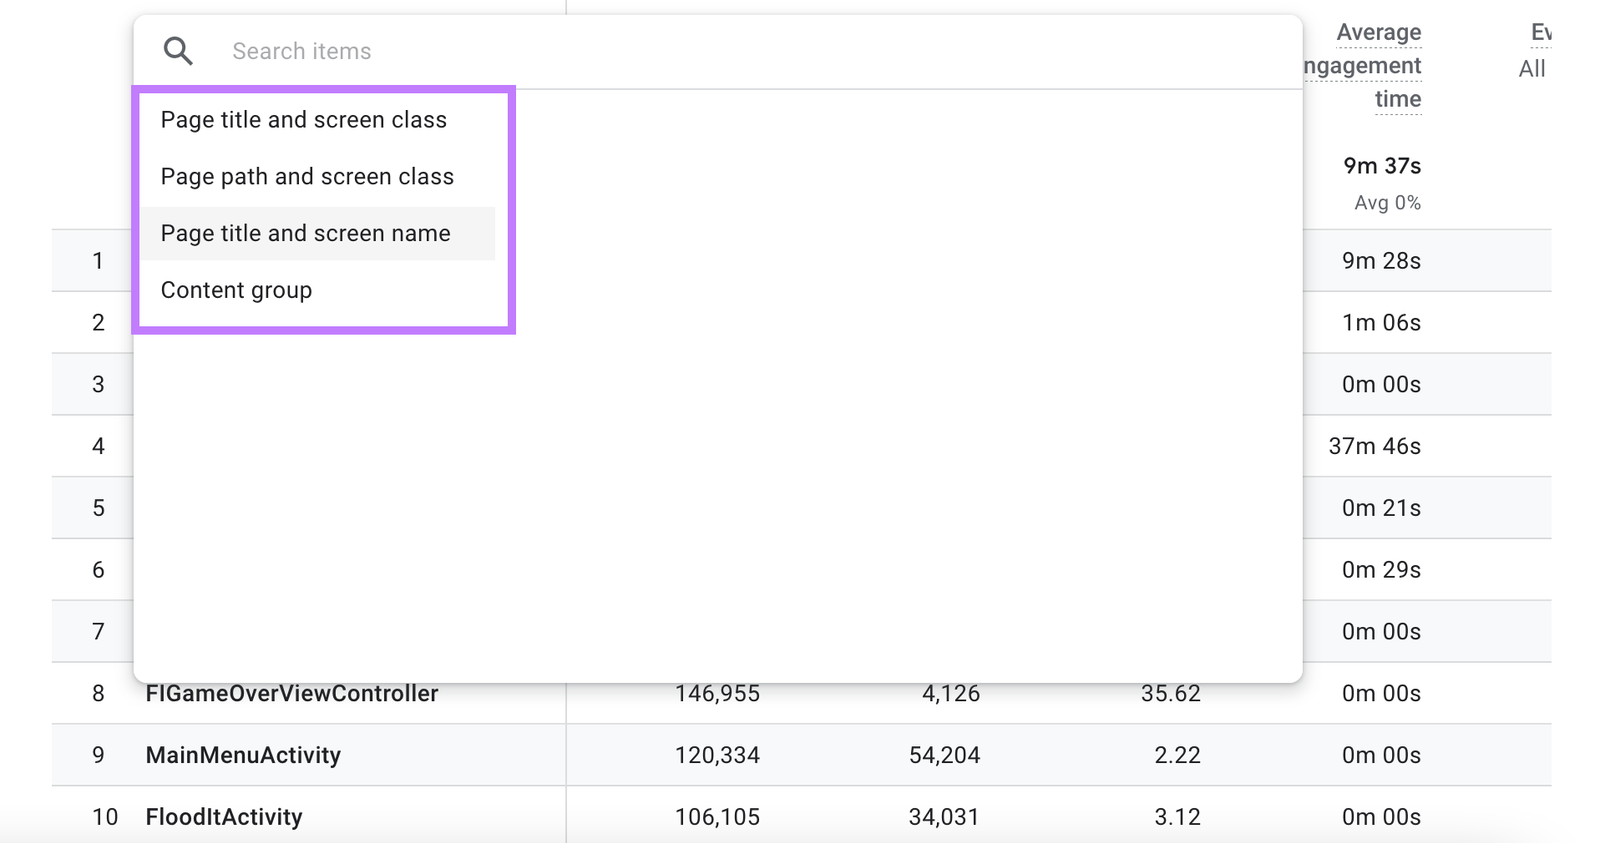Viewport: 1600px width, 843px height.
Task: Click the 9m 37s total engagement
Action: coord(1382,166)
